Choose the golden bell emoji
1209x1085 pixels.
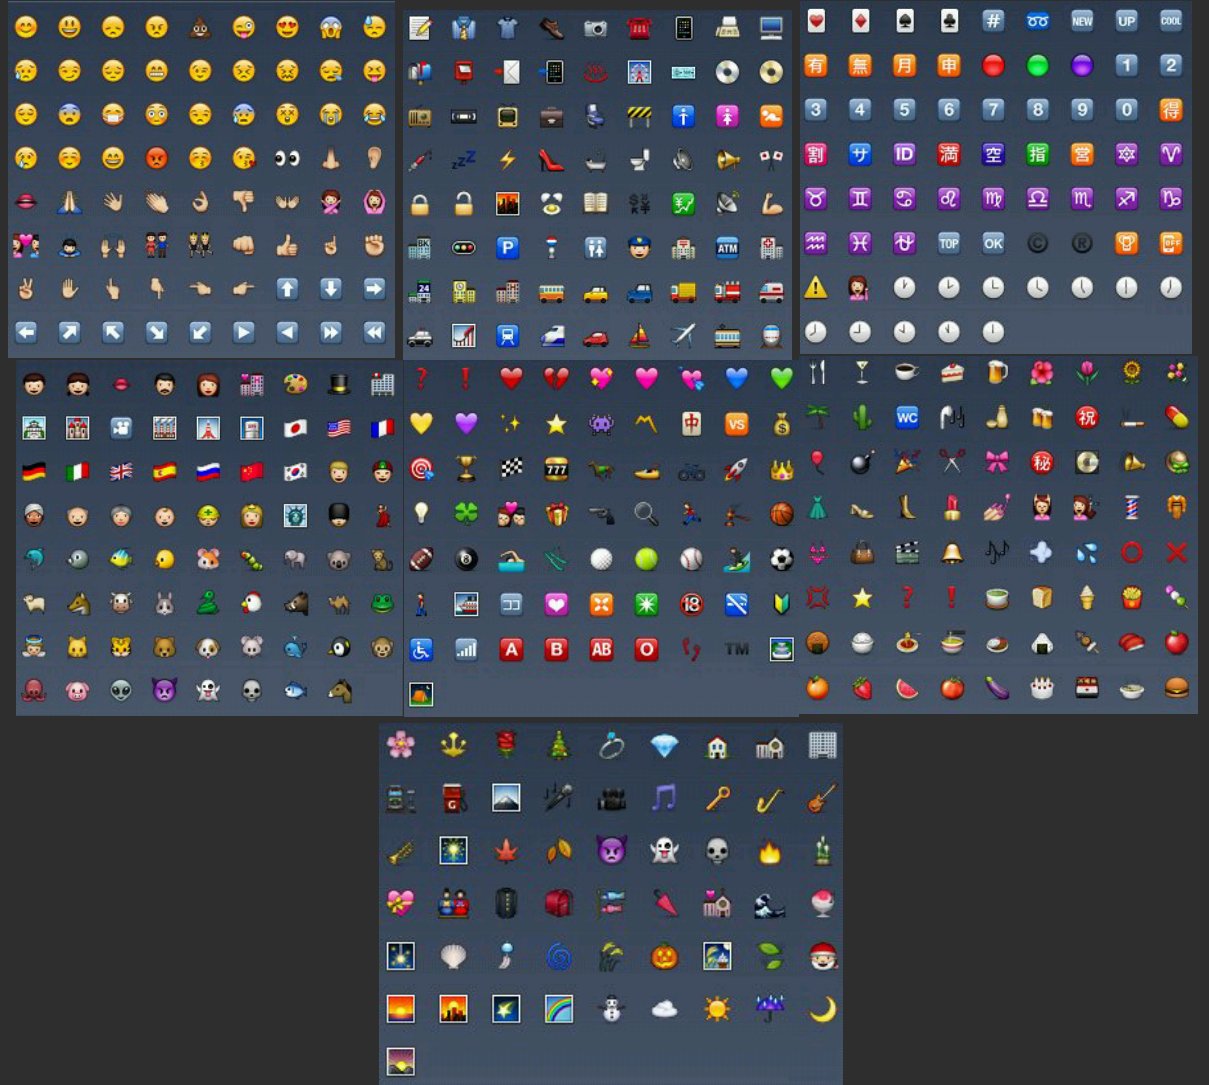point(951,552)
